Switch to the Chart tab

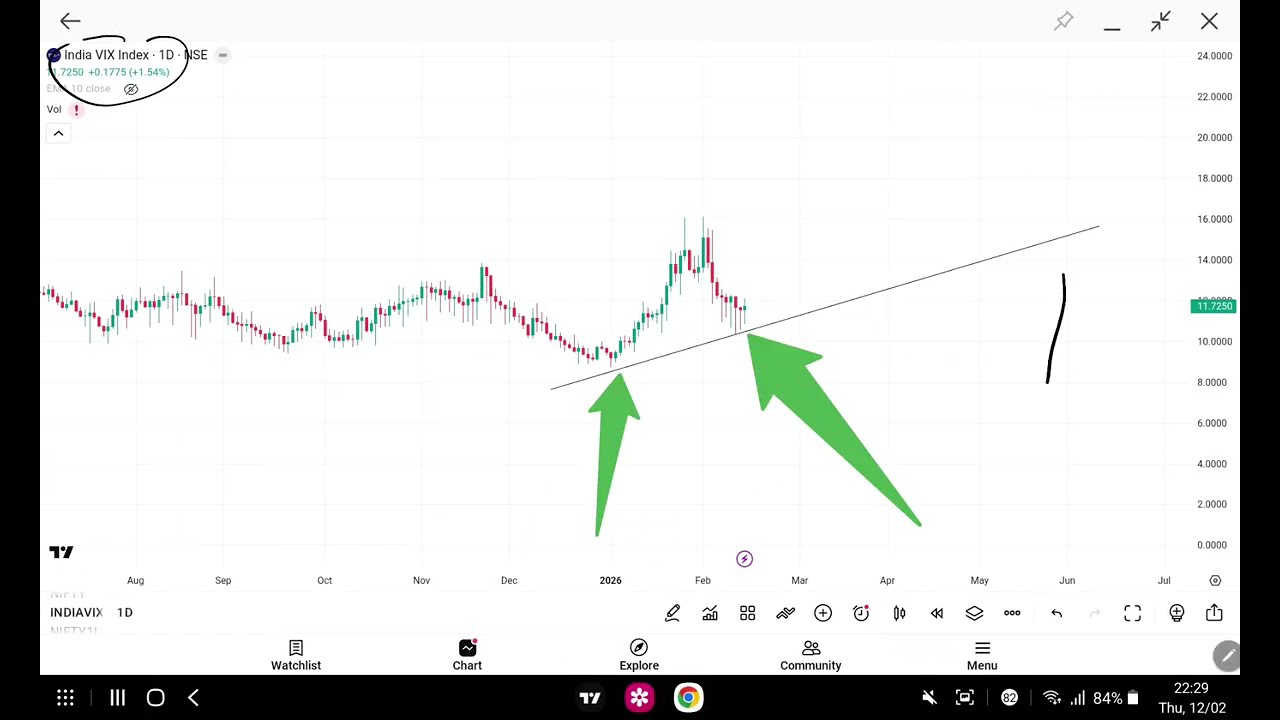tap(467, 655)
